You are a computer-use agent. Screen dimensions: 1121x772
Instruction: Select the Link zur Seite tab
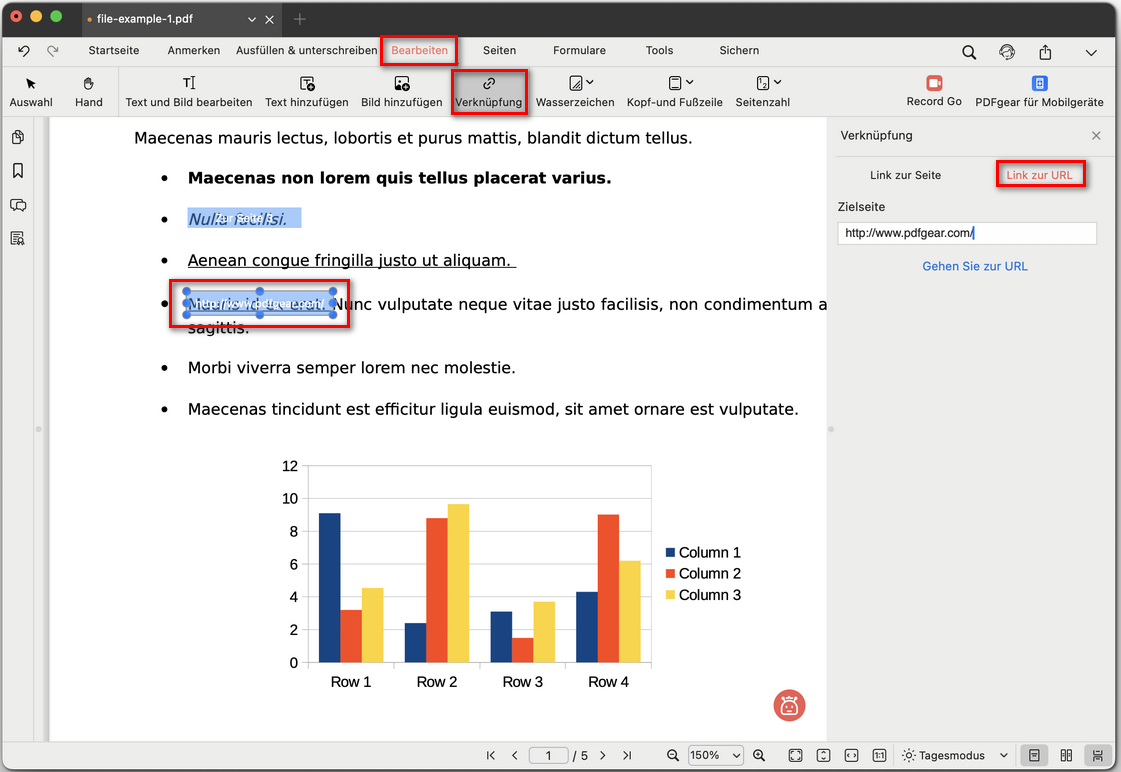tap(905, 175)
